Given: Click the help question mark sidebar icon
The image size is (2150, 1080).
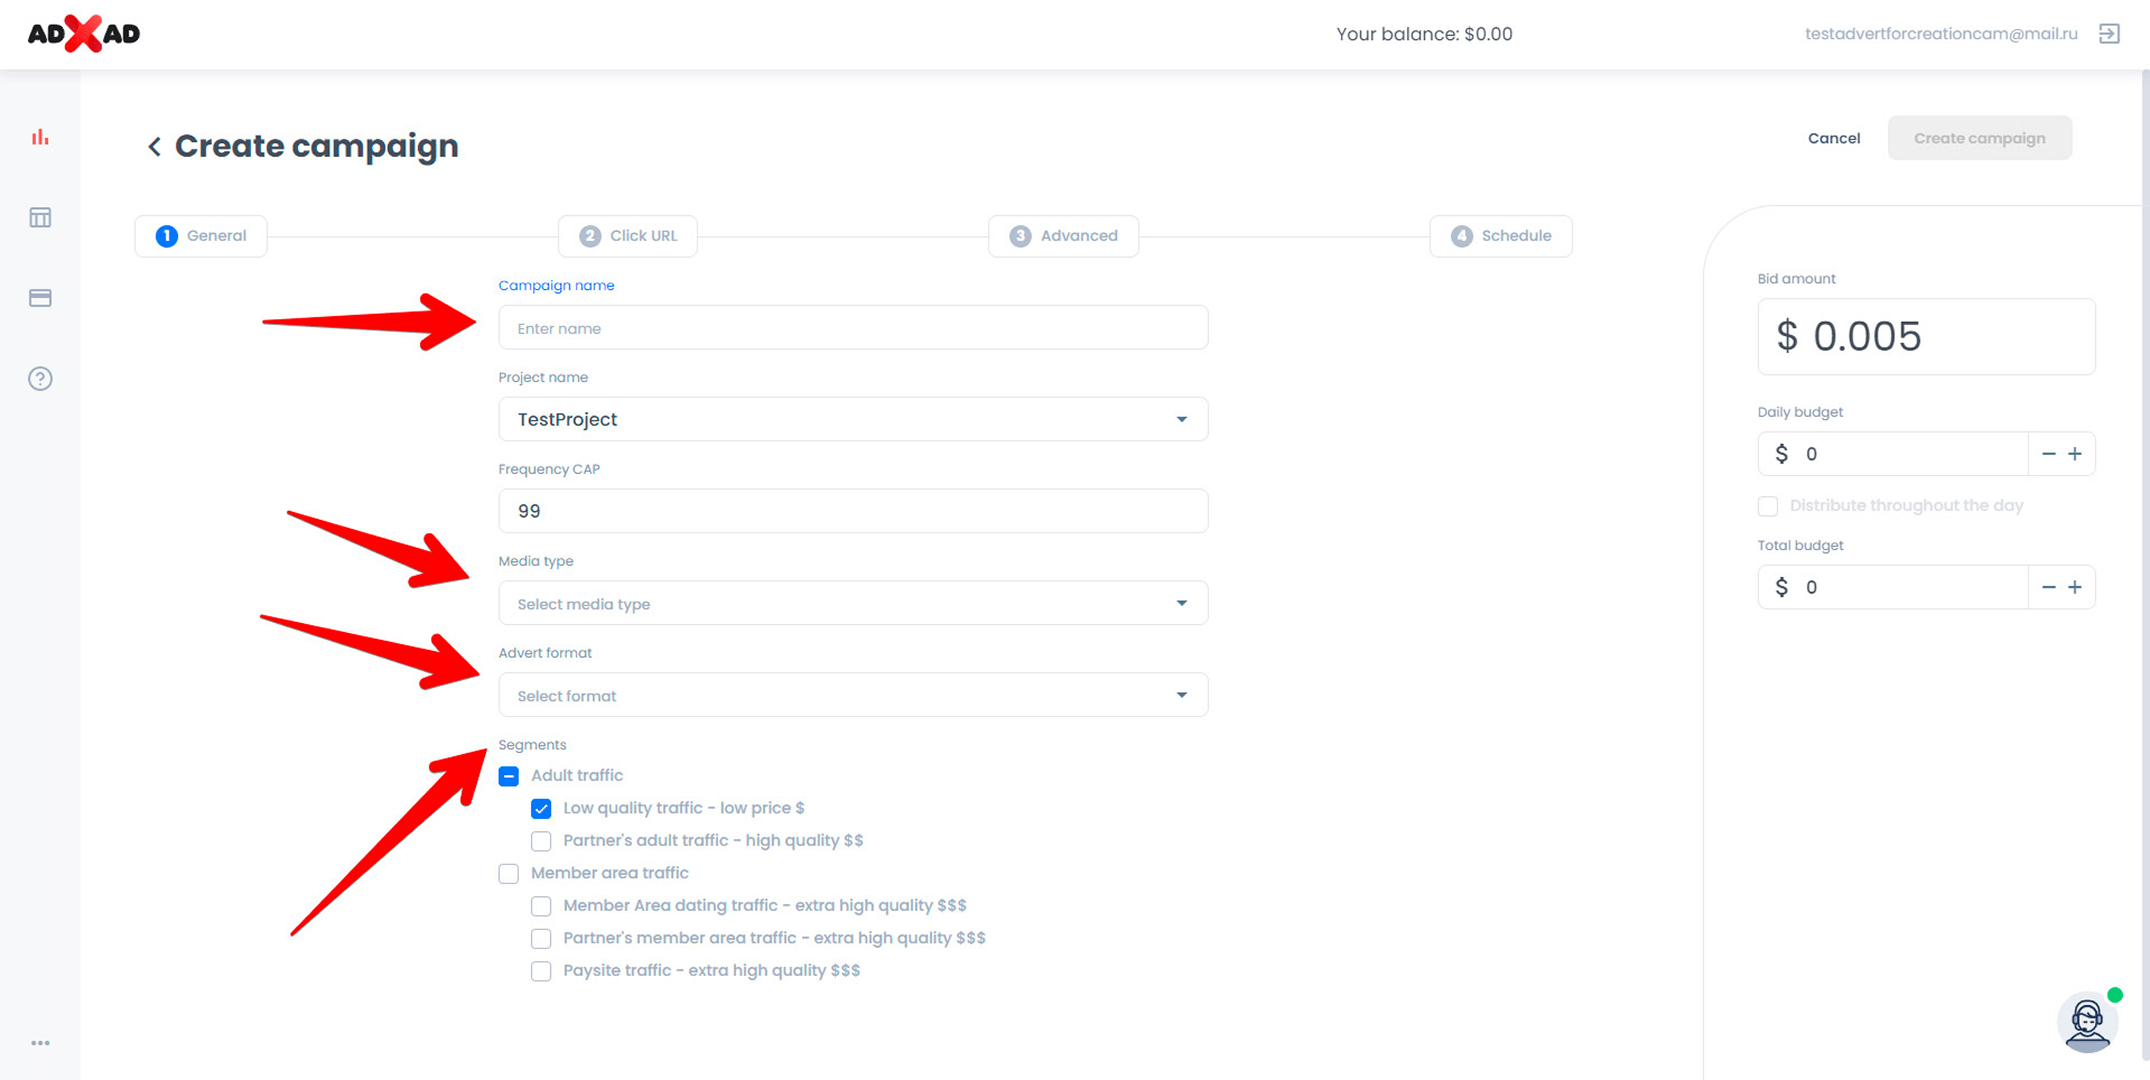Looking at the screenshot, I should click(40, 379).
